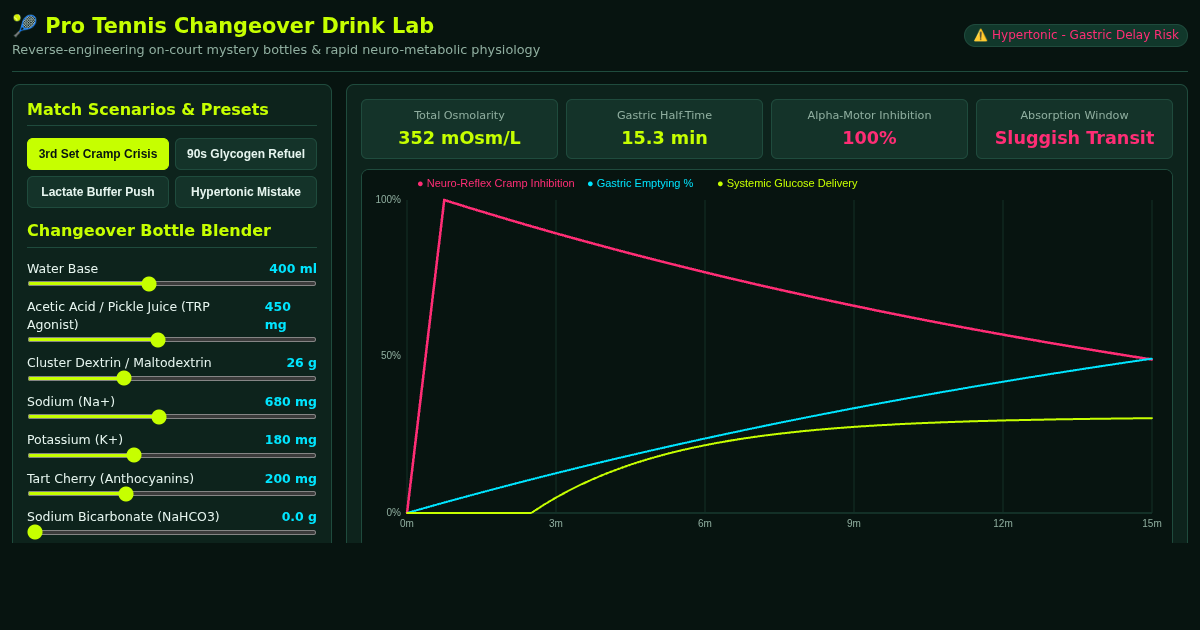Click the 6m label on chart x-axis

[x=705, y=523]
